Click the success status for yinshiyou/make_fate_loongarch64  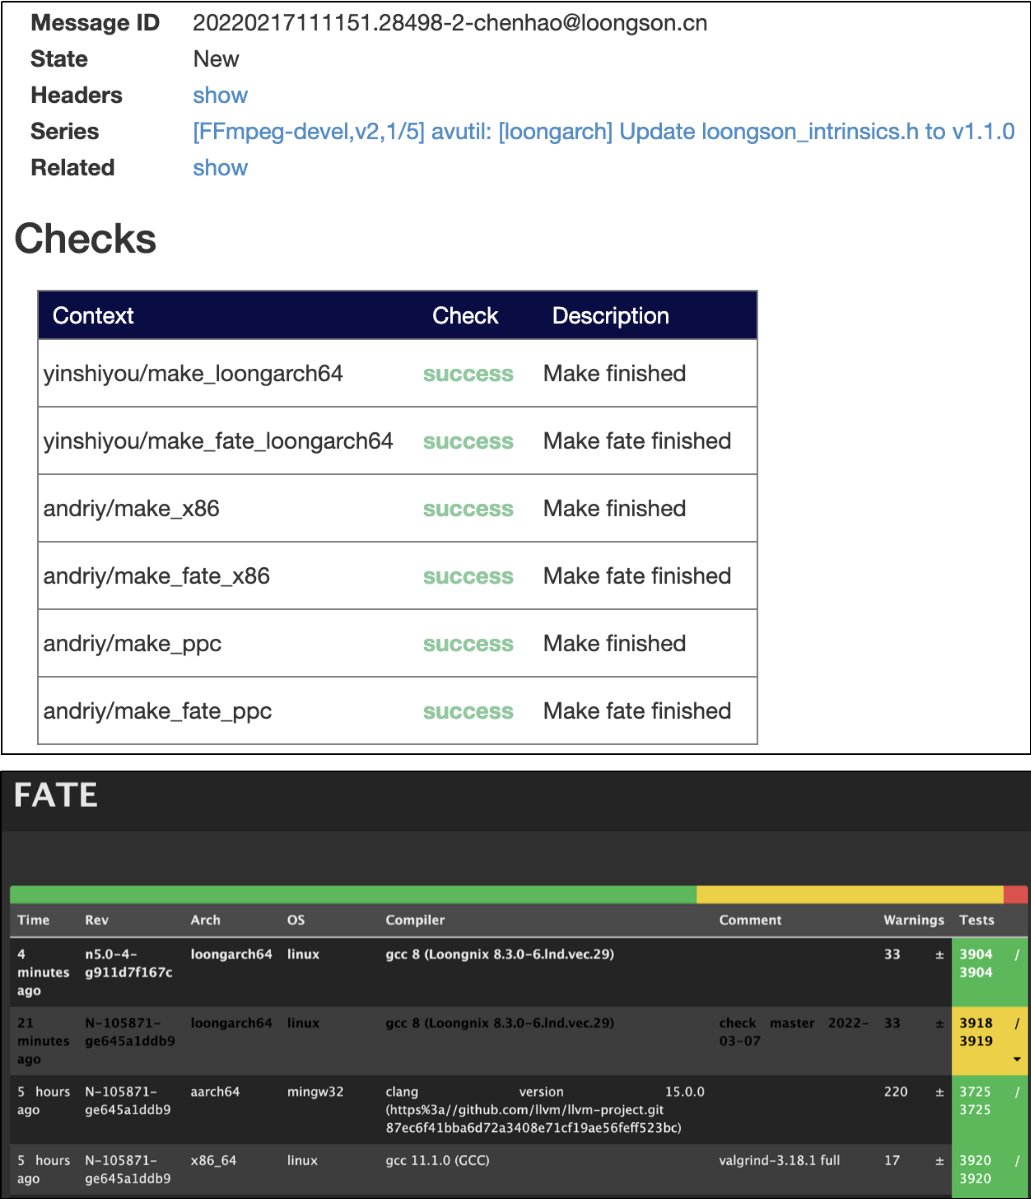[467, 440]
